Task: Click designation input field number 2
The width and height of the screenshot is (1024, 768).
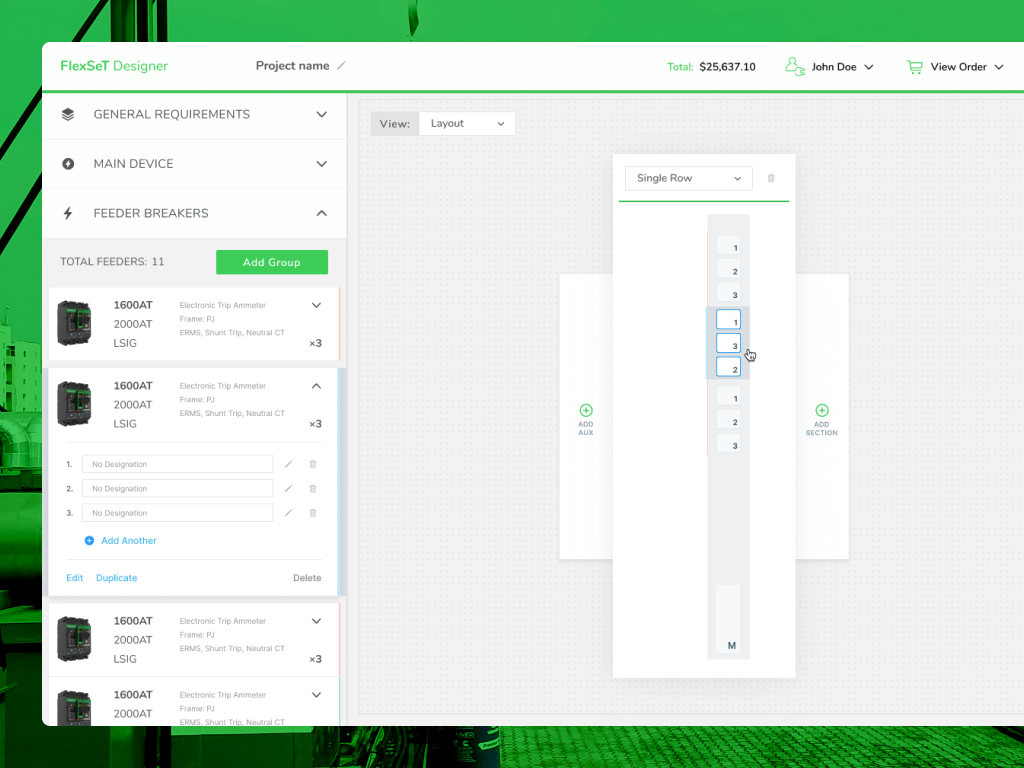Action: [178, 488]
